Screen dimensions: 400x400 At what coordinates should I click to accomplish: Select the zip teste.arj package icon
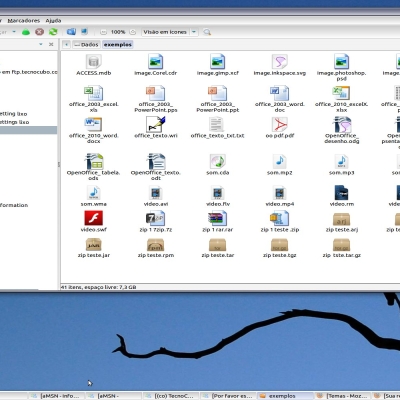[x=342, y=219]
